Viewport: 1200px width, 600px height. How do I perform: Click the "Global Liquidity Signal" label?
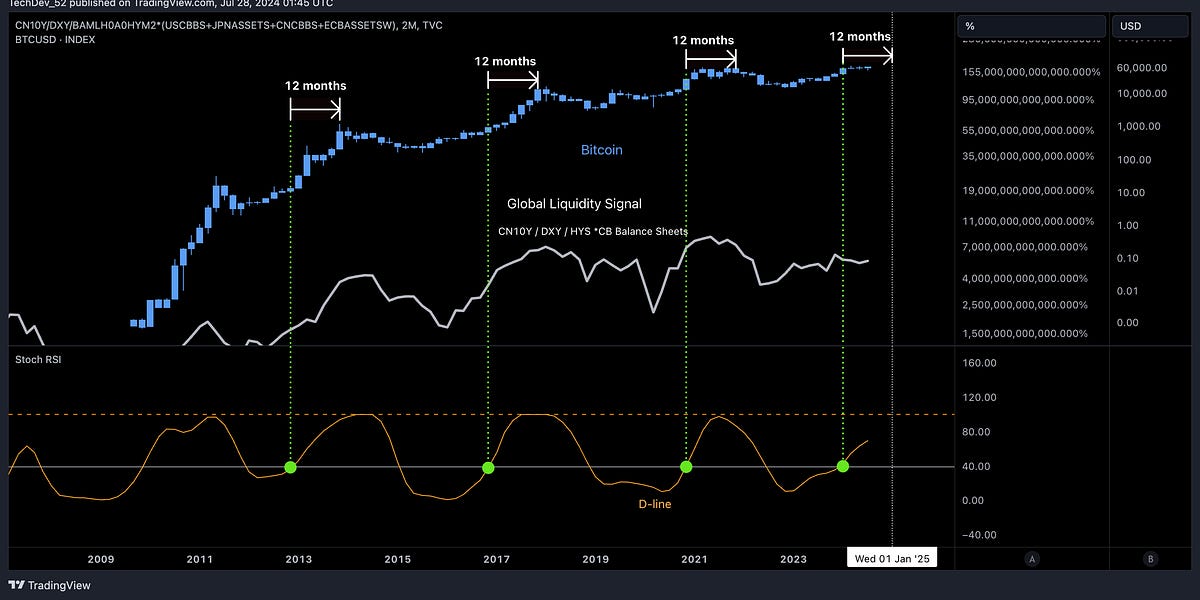pos(575,203)
